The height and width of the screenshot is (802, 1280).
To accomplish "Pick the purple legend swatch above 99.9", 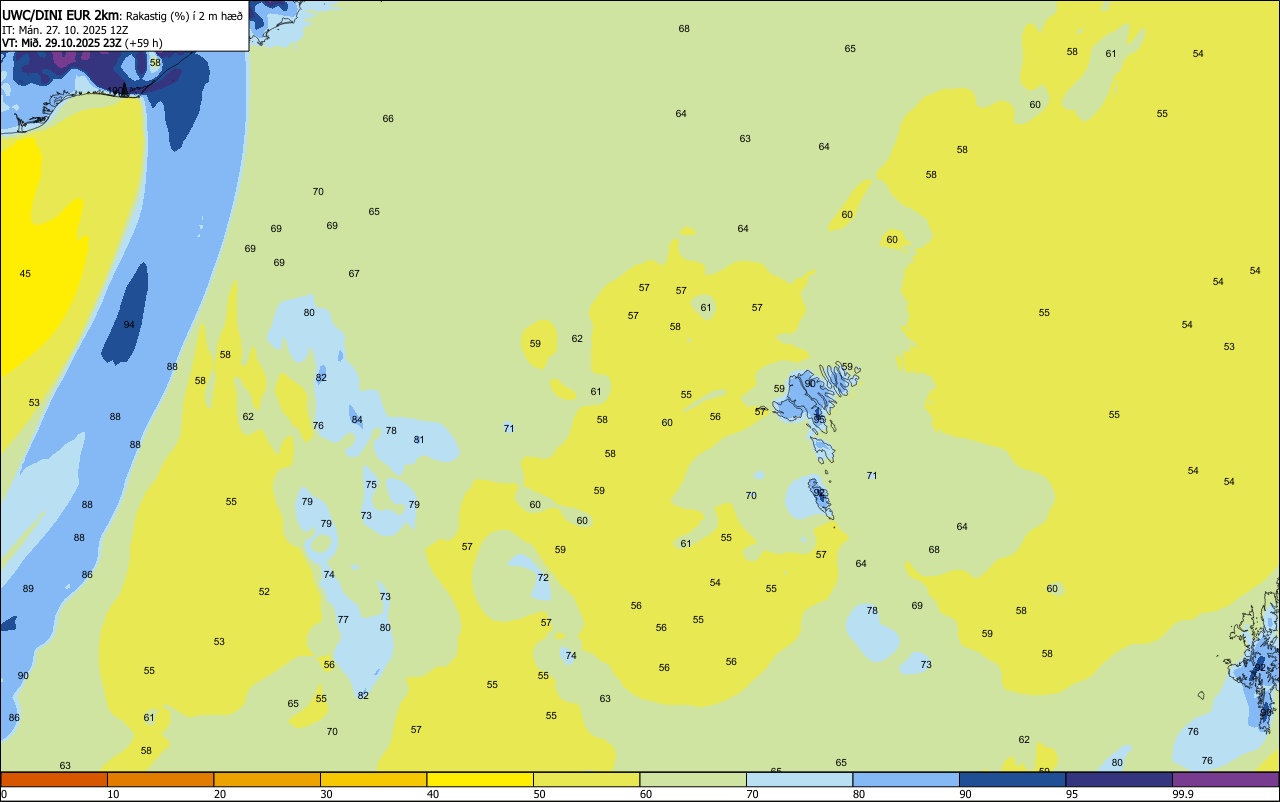I will tap(1225, 779).
